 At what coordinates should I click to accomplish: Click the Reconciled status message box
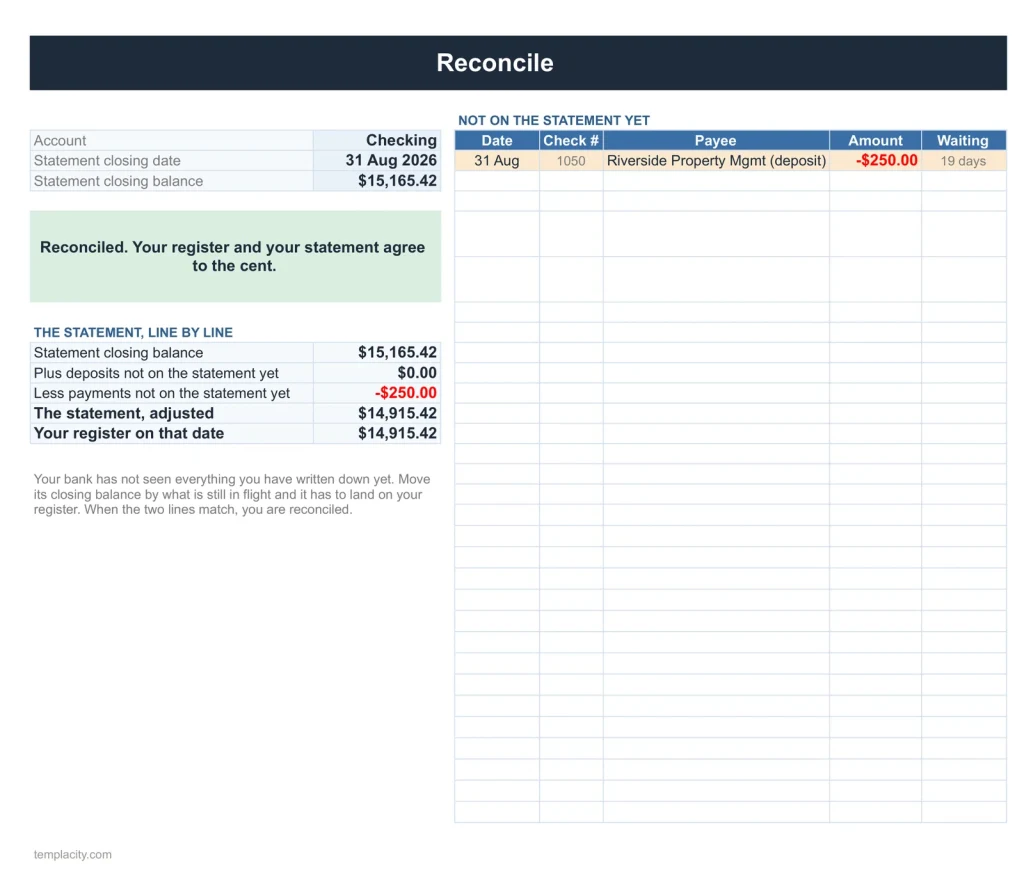(x=235, y=256)
